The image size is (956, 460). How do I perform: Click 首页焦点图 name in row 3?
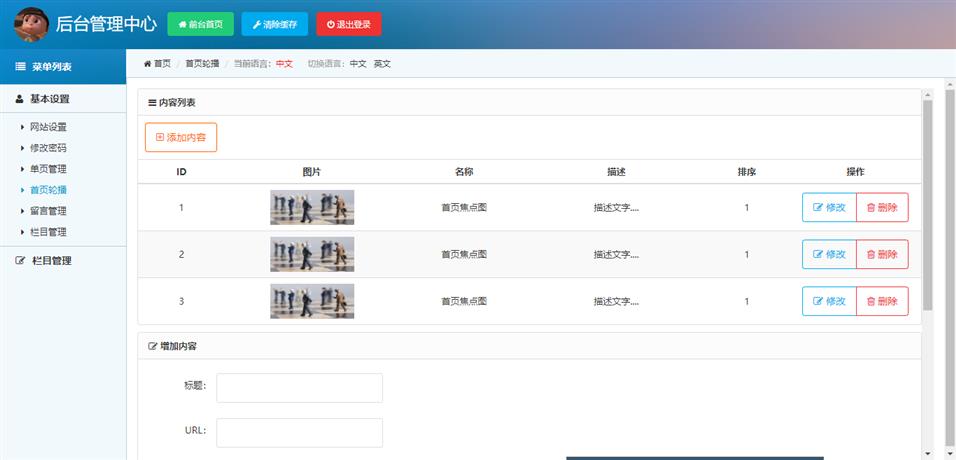[x=464, y=301]
